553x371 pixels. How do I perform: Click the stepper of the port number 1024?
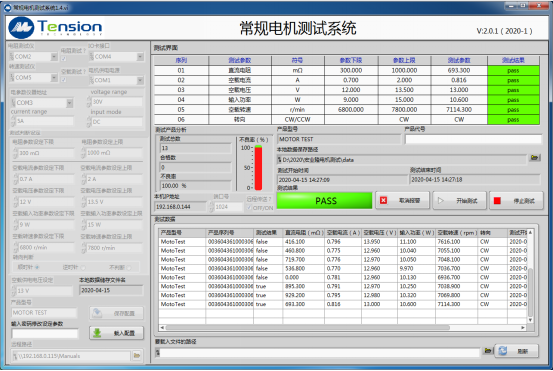coord(211,207)
